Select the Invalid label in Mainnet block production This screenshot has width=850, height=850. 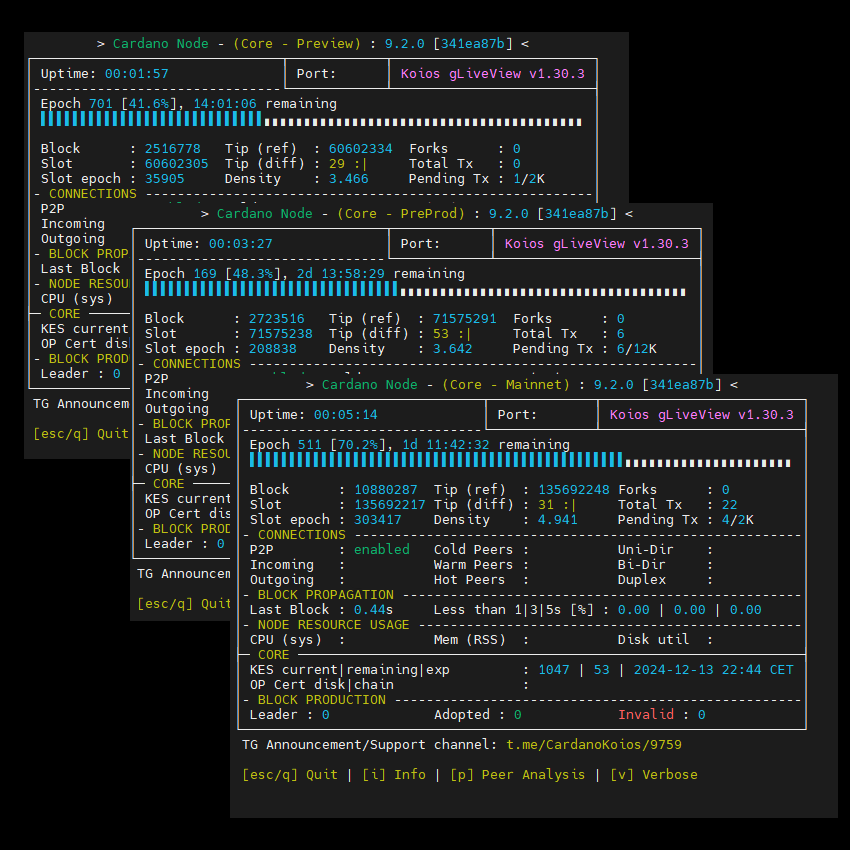click(646, 714)
